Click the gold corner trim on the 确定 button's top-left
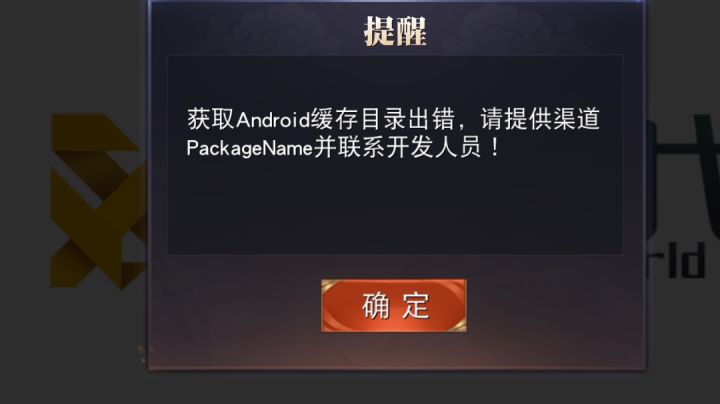This screenshot has width=720, height=404. tap(329, 286)
